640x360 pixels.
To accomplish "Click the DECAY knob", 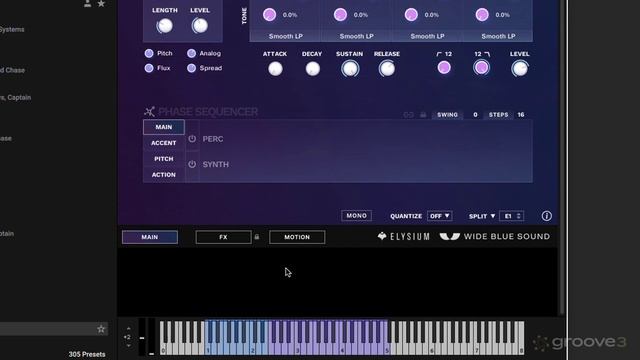I will (313, 69).
